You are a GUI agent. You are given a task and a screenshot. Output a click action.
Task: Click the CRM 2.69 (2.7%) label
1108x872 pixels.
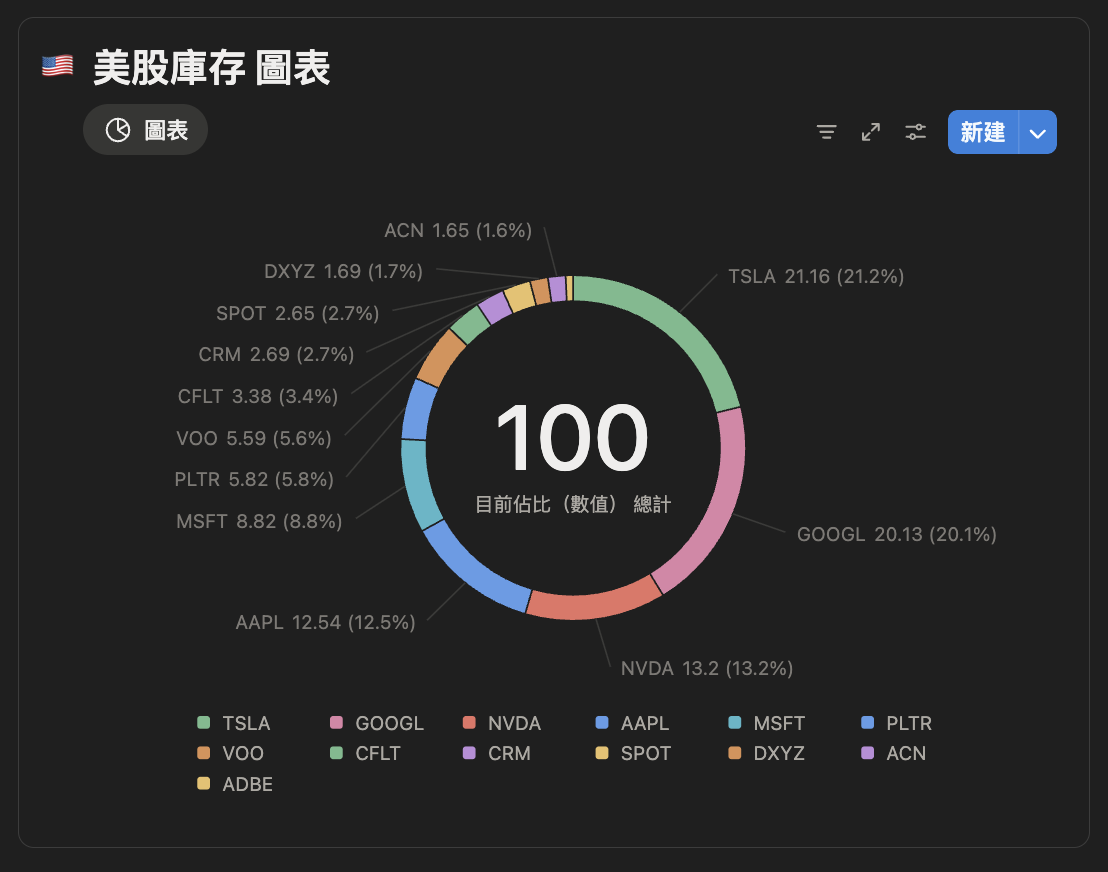pos(276,354)
